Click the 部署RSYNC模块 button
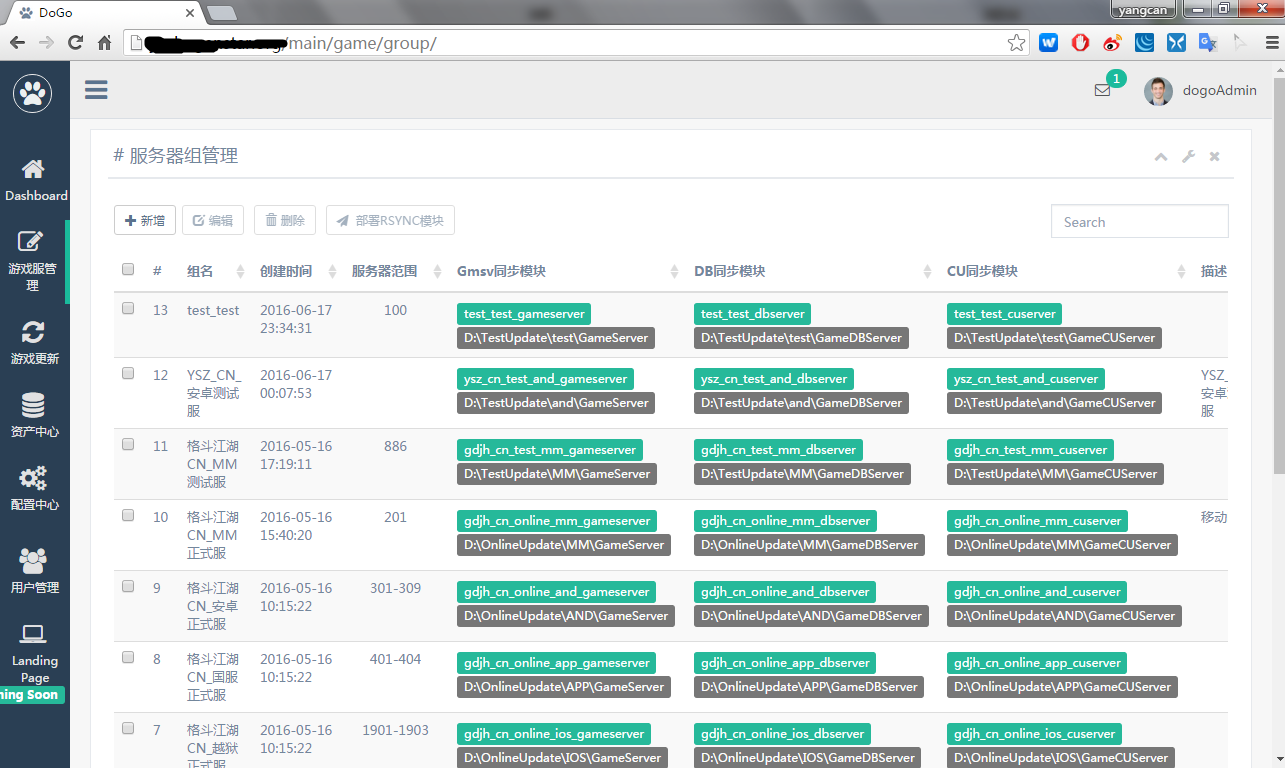The height and width of the screenshot is (768, 1285). pyautogui.click(x=390, y=221)
